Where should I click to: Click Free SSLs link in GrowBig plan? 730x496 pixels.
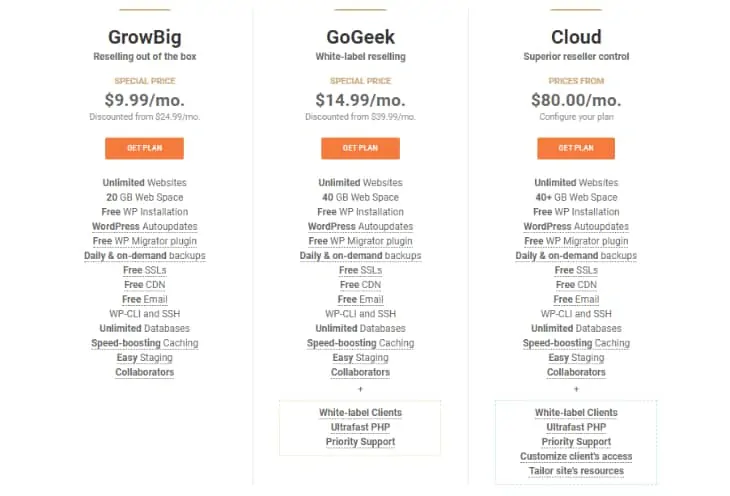click(144, 270)
